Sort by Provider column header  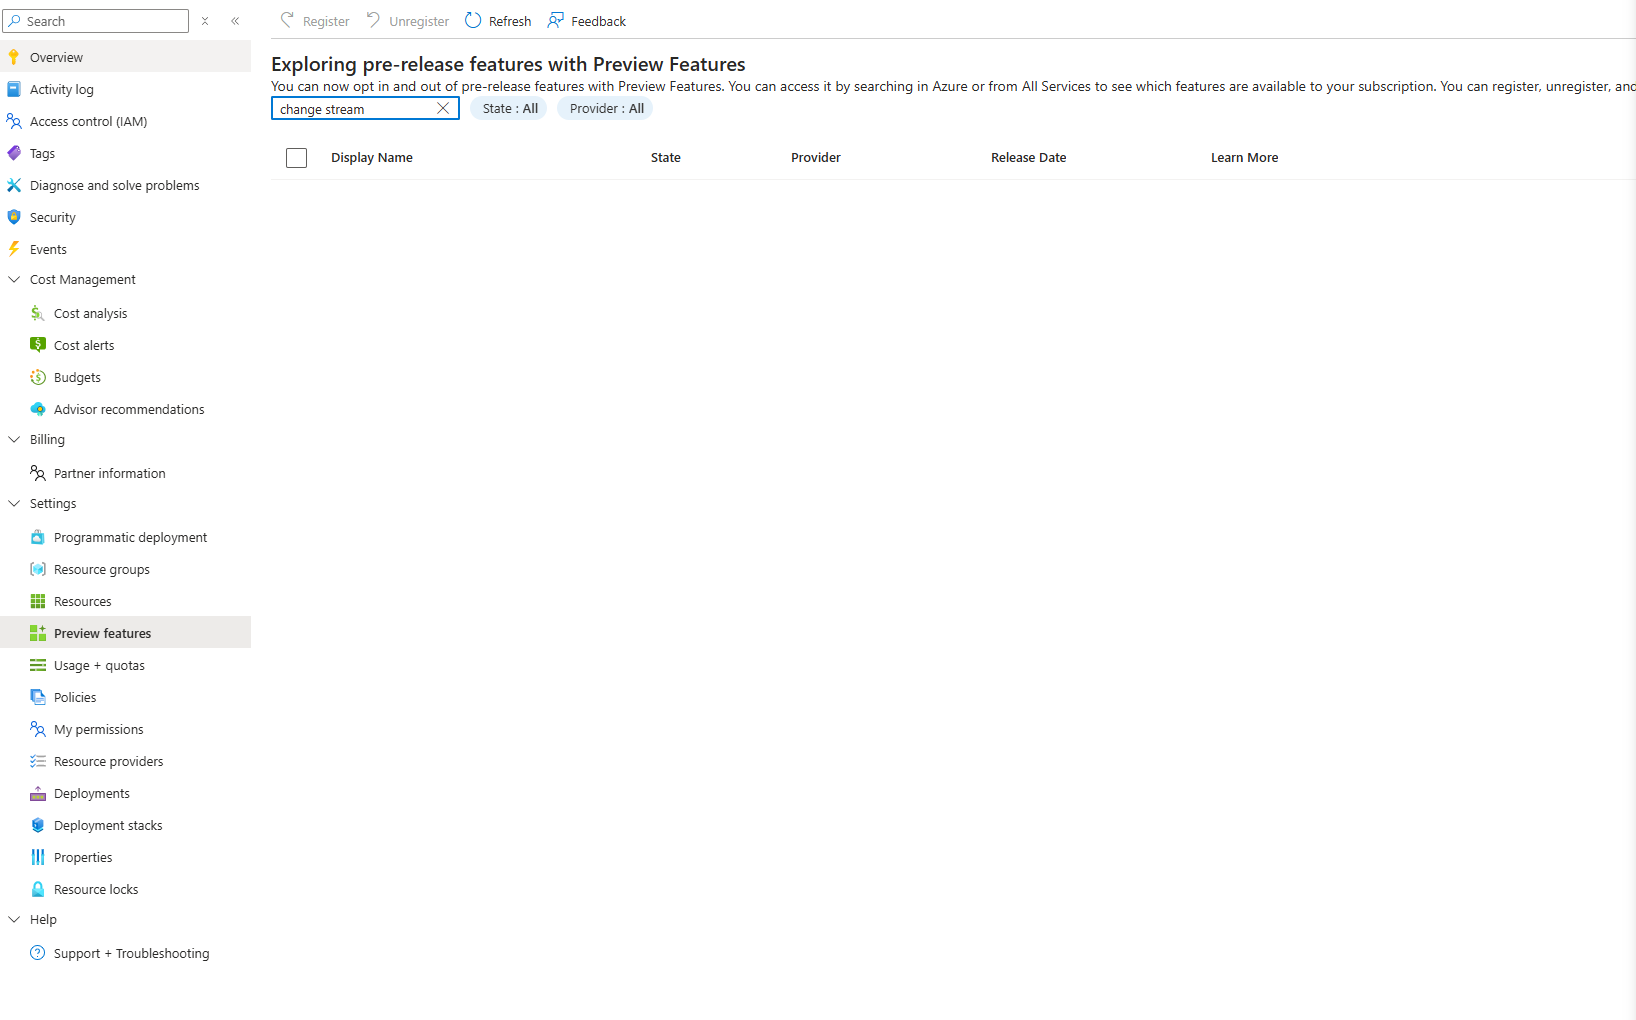(x=816, y=158)
